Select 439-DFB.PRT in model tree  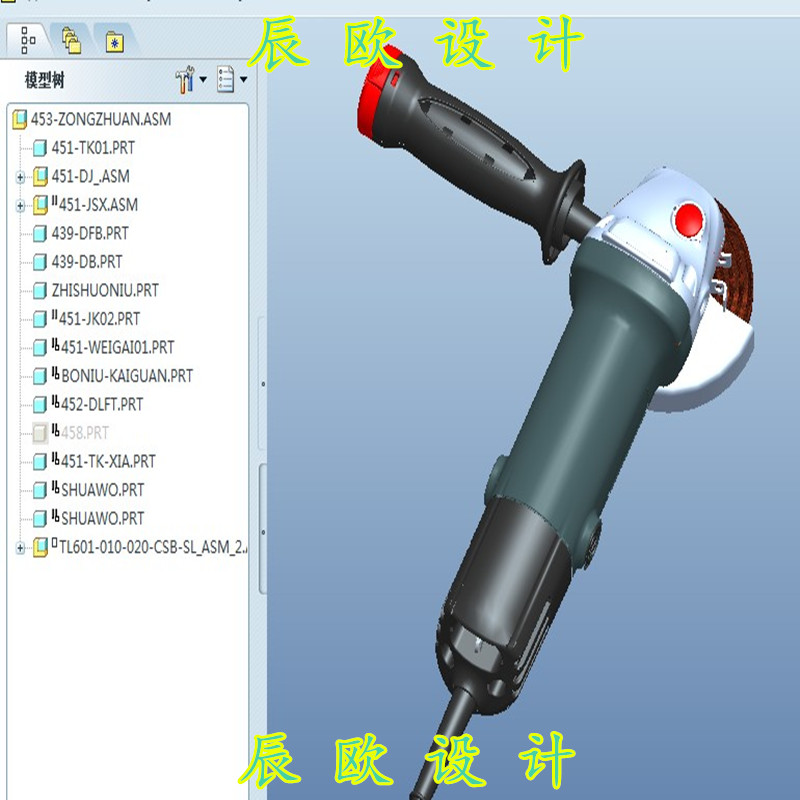pos(90,234)
